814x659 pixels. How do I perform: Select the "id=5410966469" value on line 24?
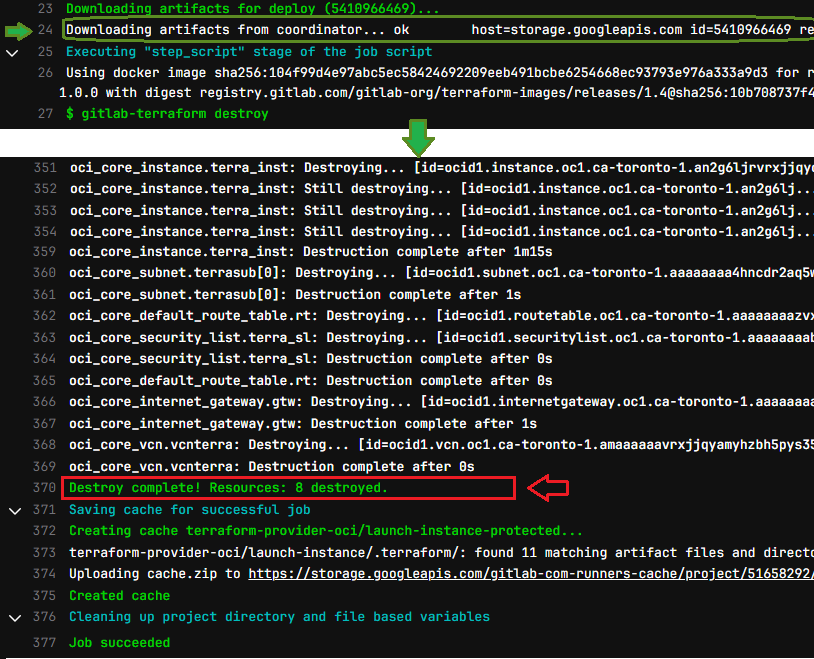coord(741,30)
